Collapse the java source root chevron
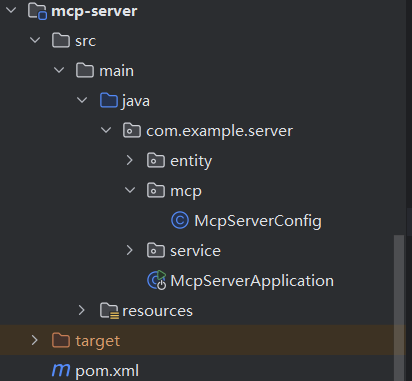This screenshot has height=381, width=412. coord(82,100)
